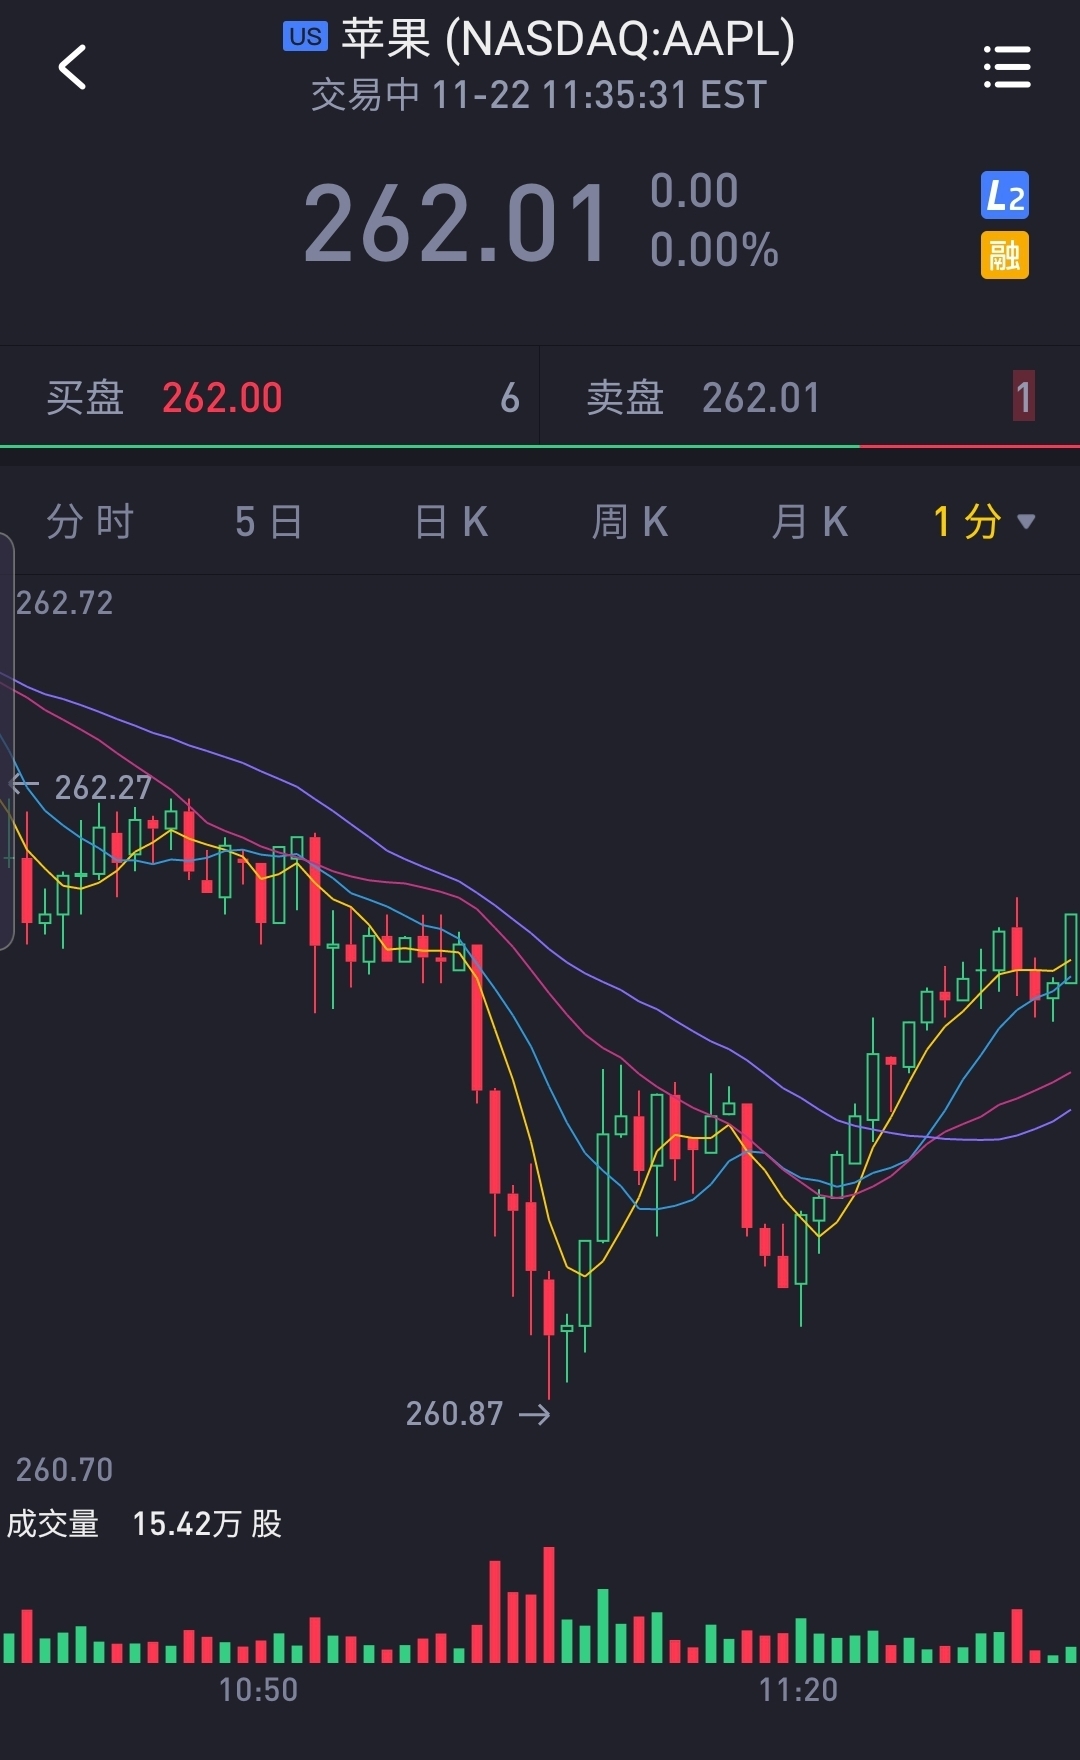Tap the 卖盘 ask price 262.01
1080x1760 pixels.
click(761, 398)
